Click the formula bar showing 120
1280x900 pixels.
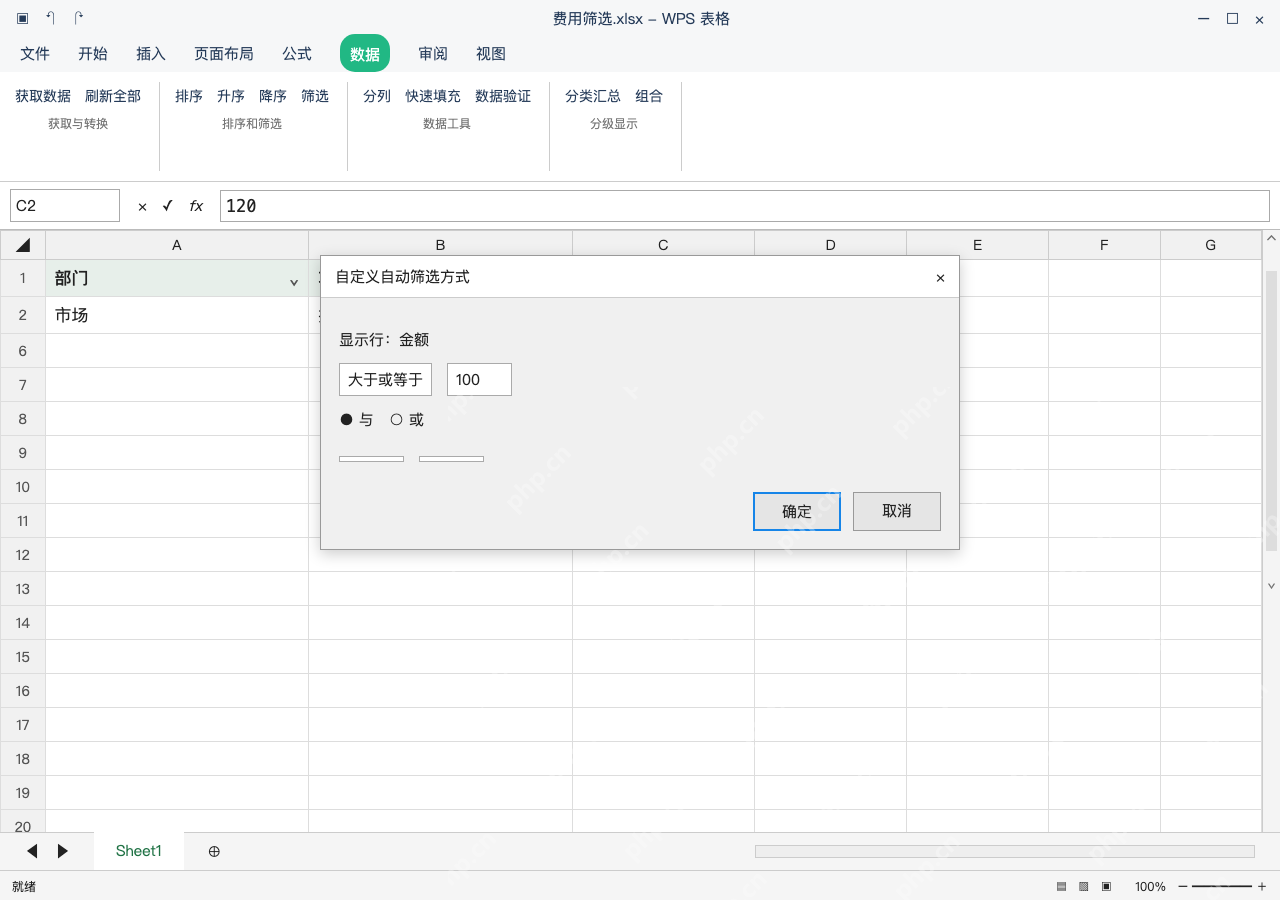[x=745, y=206]
